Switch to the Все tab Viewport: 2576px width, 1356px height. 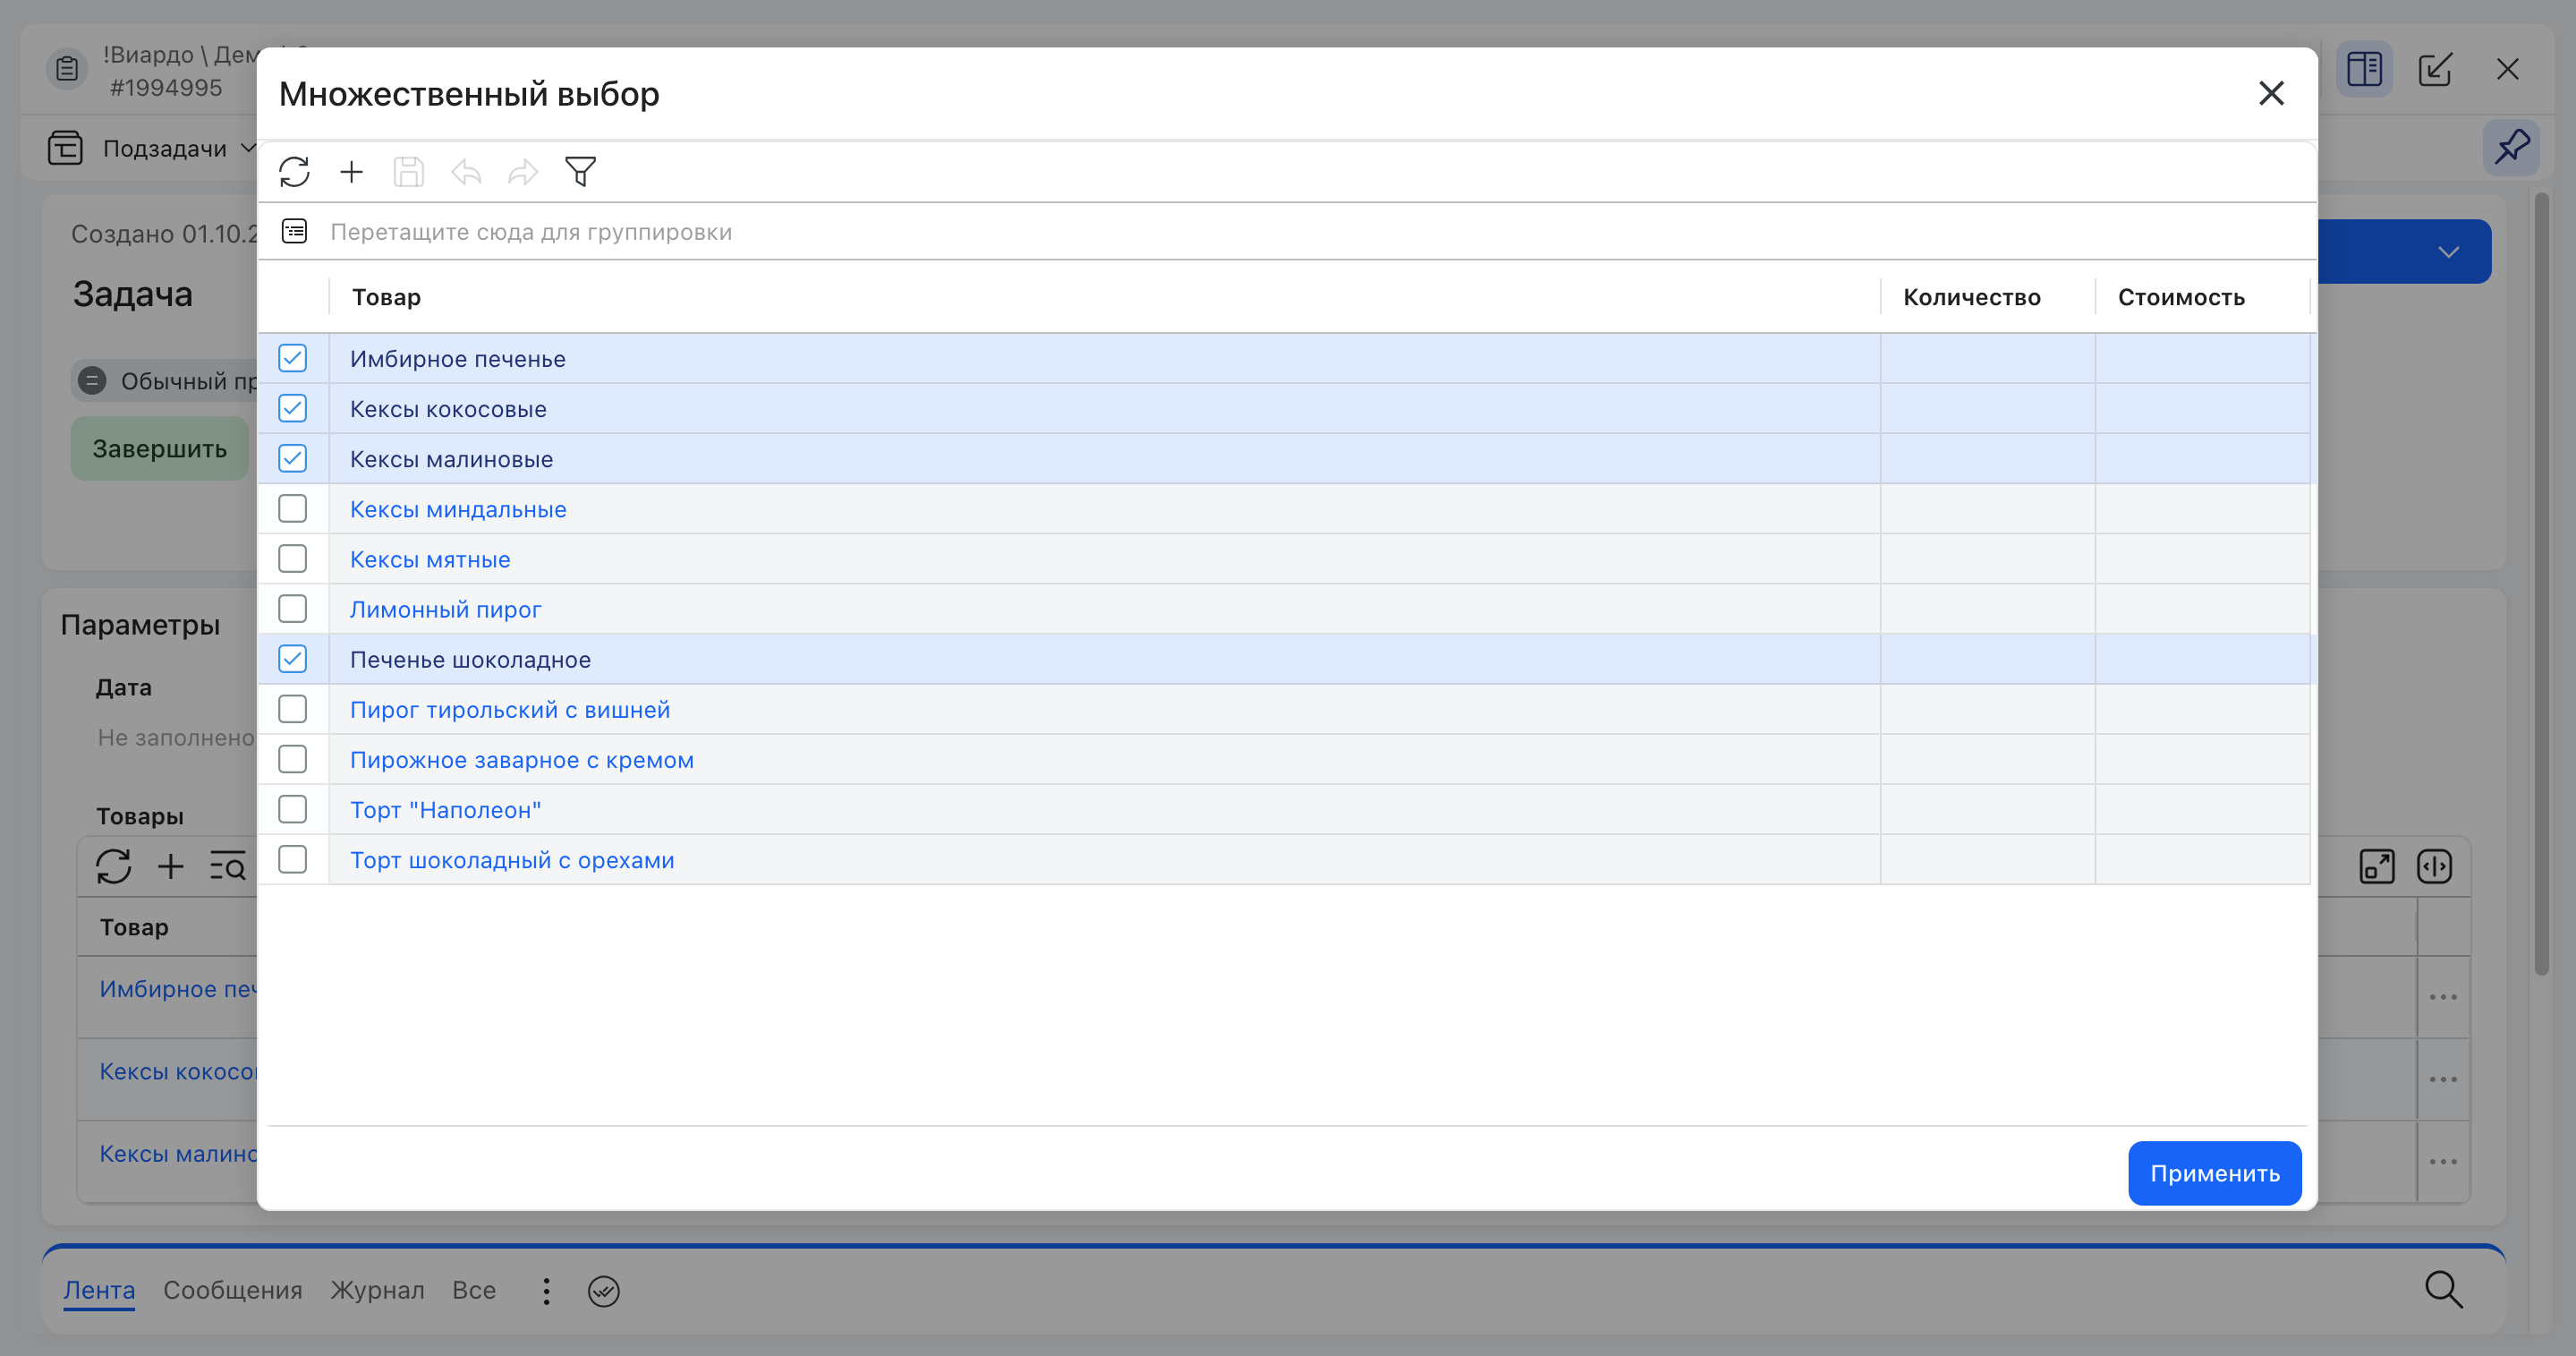tap(474, 1290)
